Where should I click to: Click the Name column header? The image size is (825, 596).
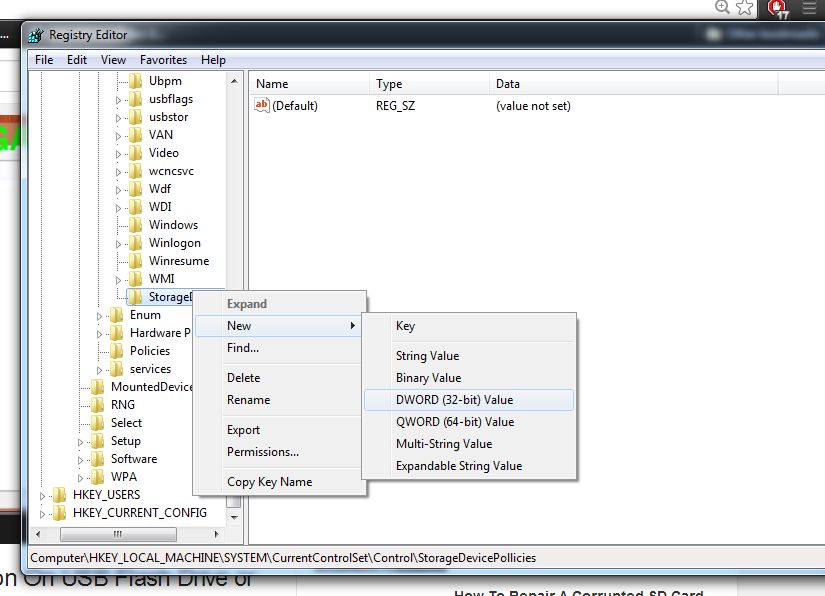coord(310,84)
